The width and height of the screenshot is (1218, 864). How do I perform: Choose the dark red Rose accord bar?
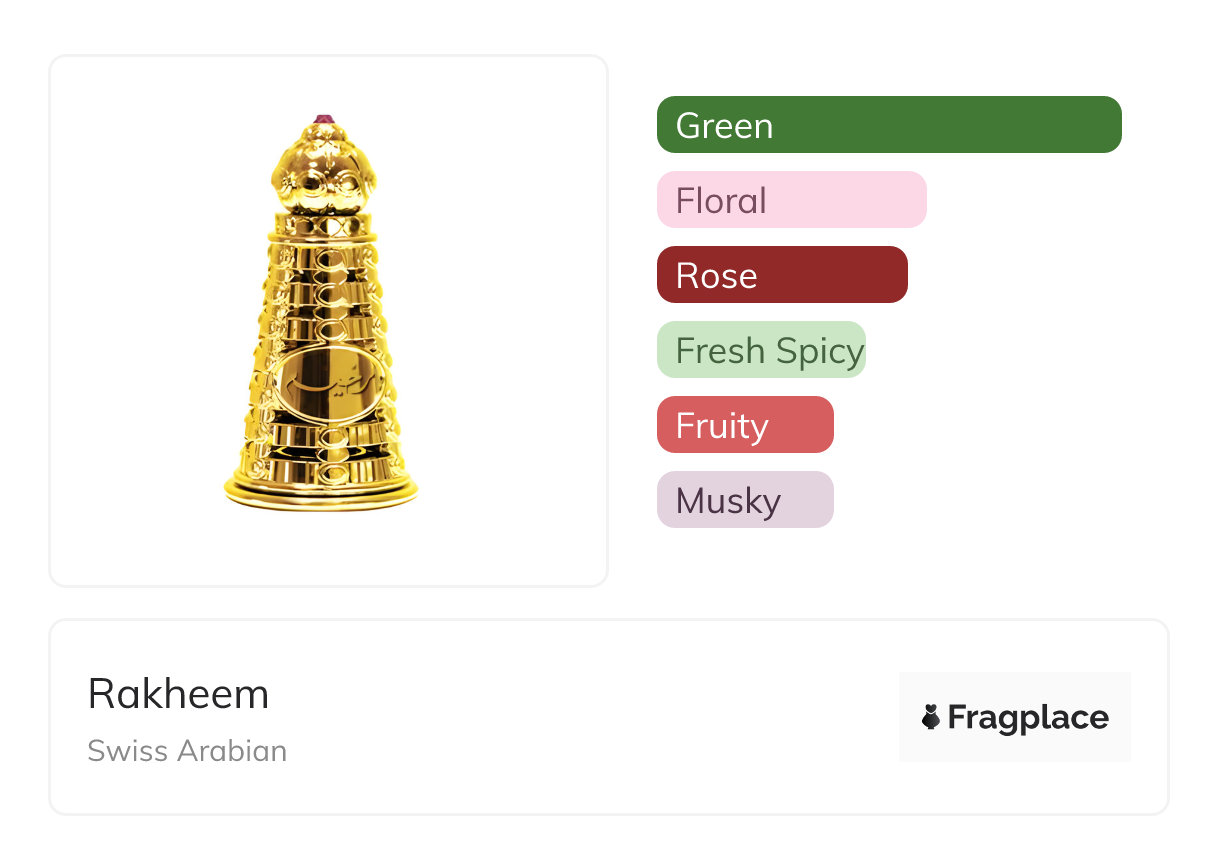pyautogui.click(x=781, y=275)
